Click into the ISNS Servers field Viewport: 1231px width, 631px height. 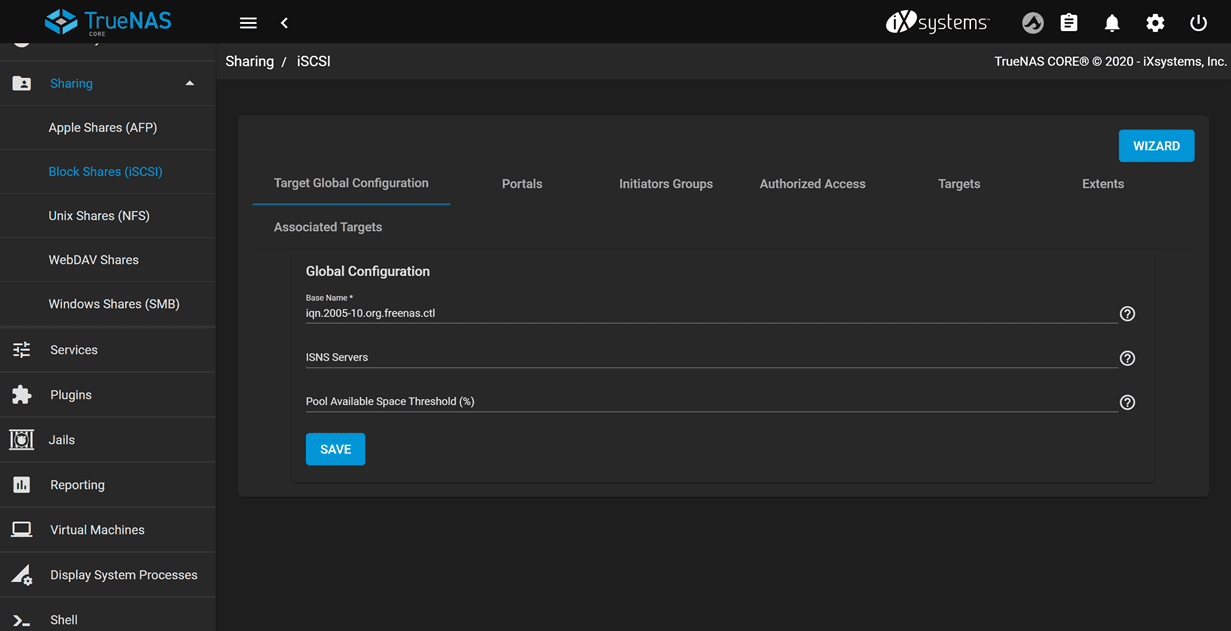coord(710,358)
